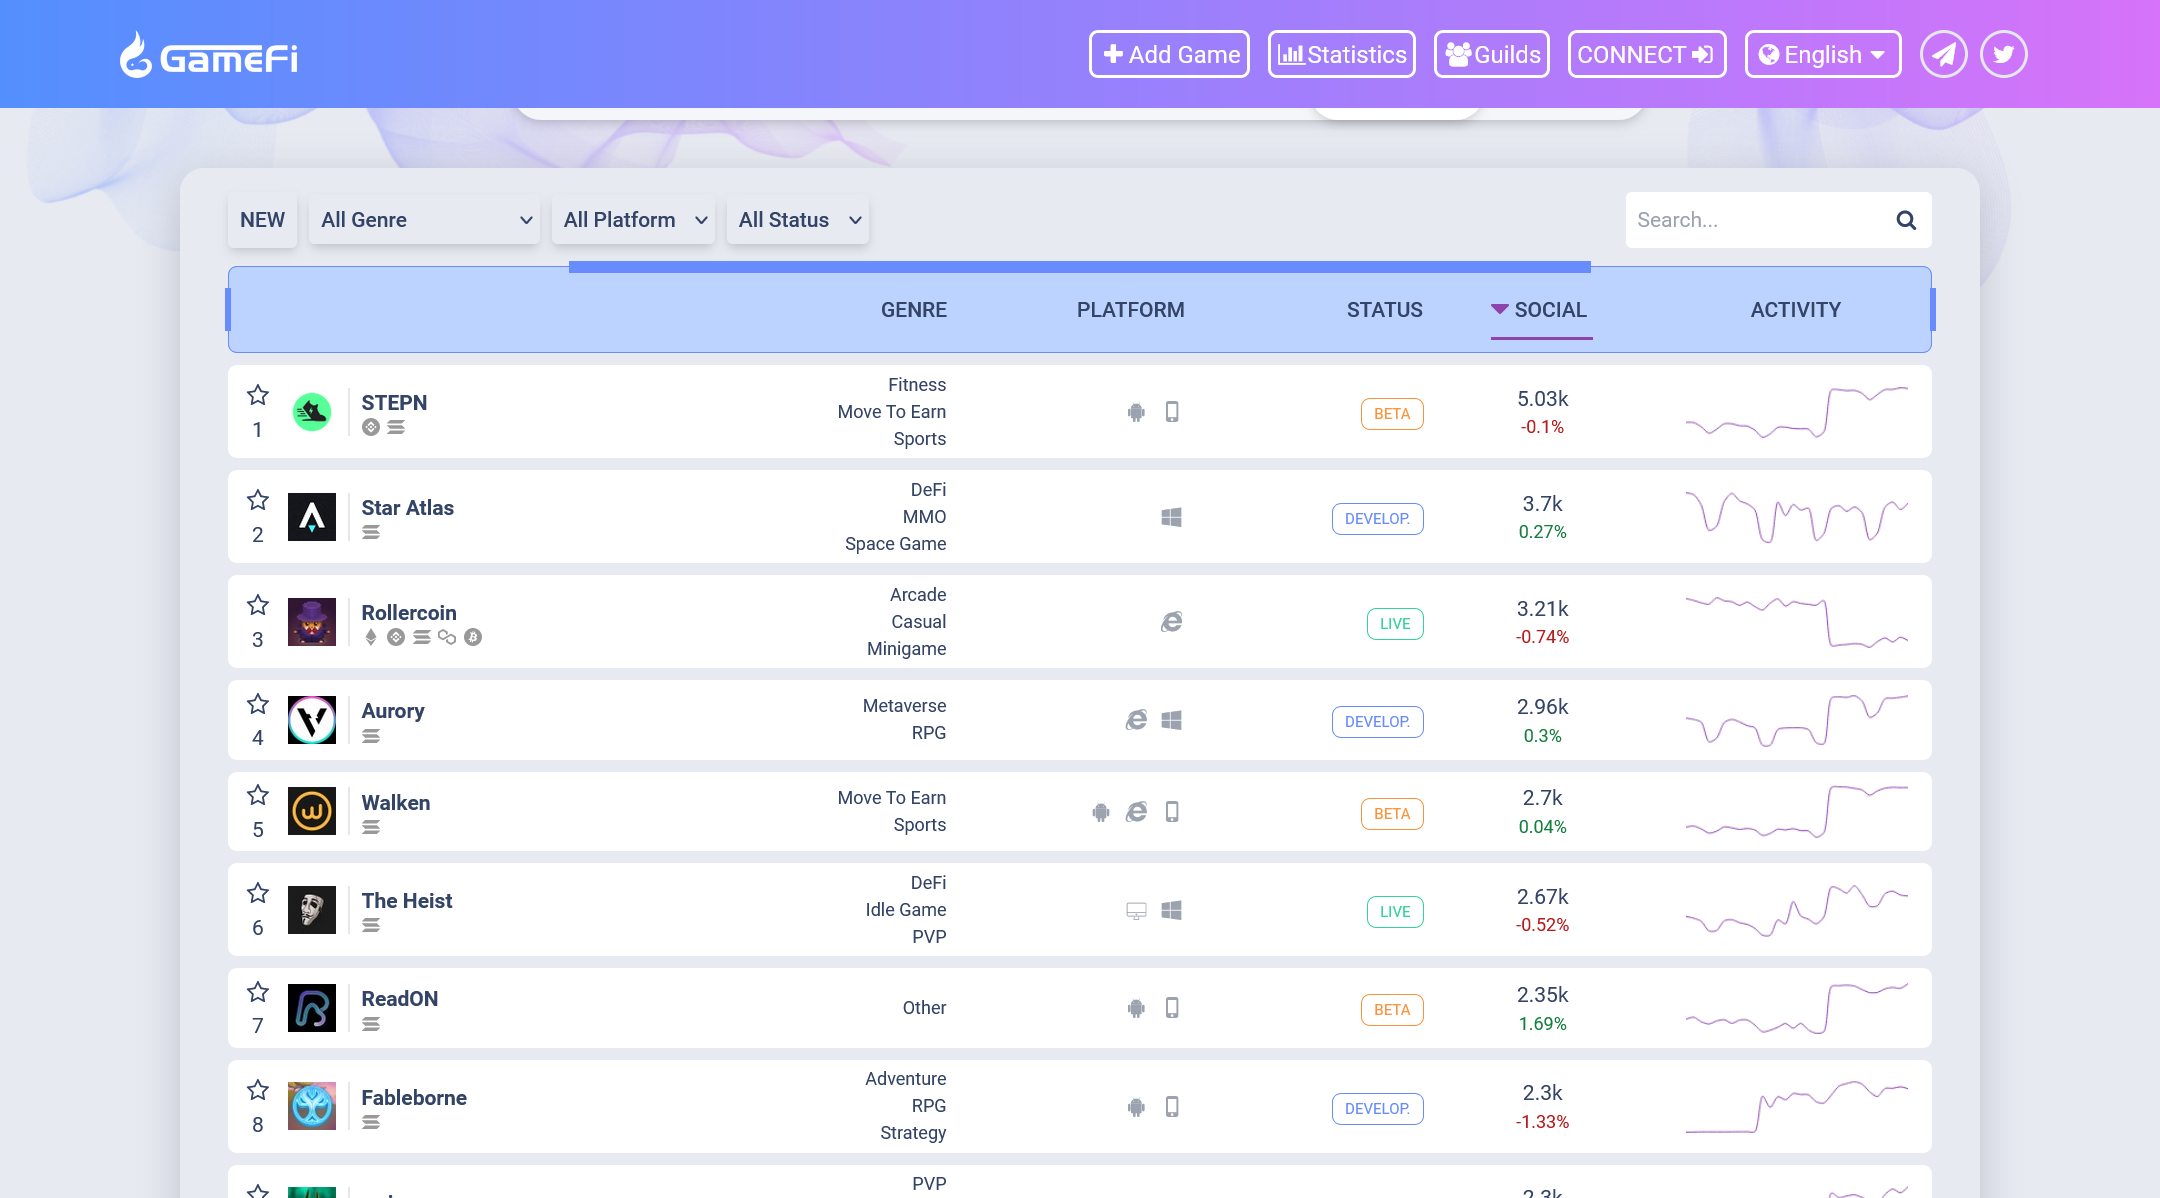Open the STEPN game title link

394,402
